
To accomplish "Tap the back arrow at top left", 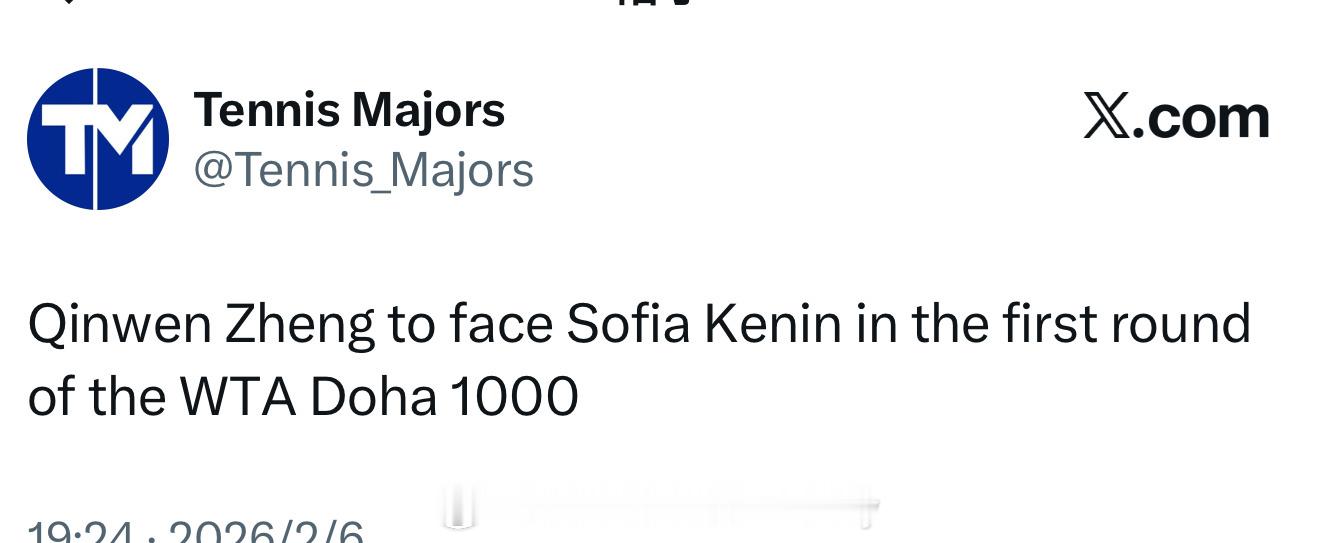I will tap(66, 2).
